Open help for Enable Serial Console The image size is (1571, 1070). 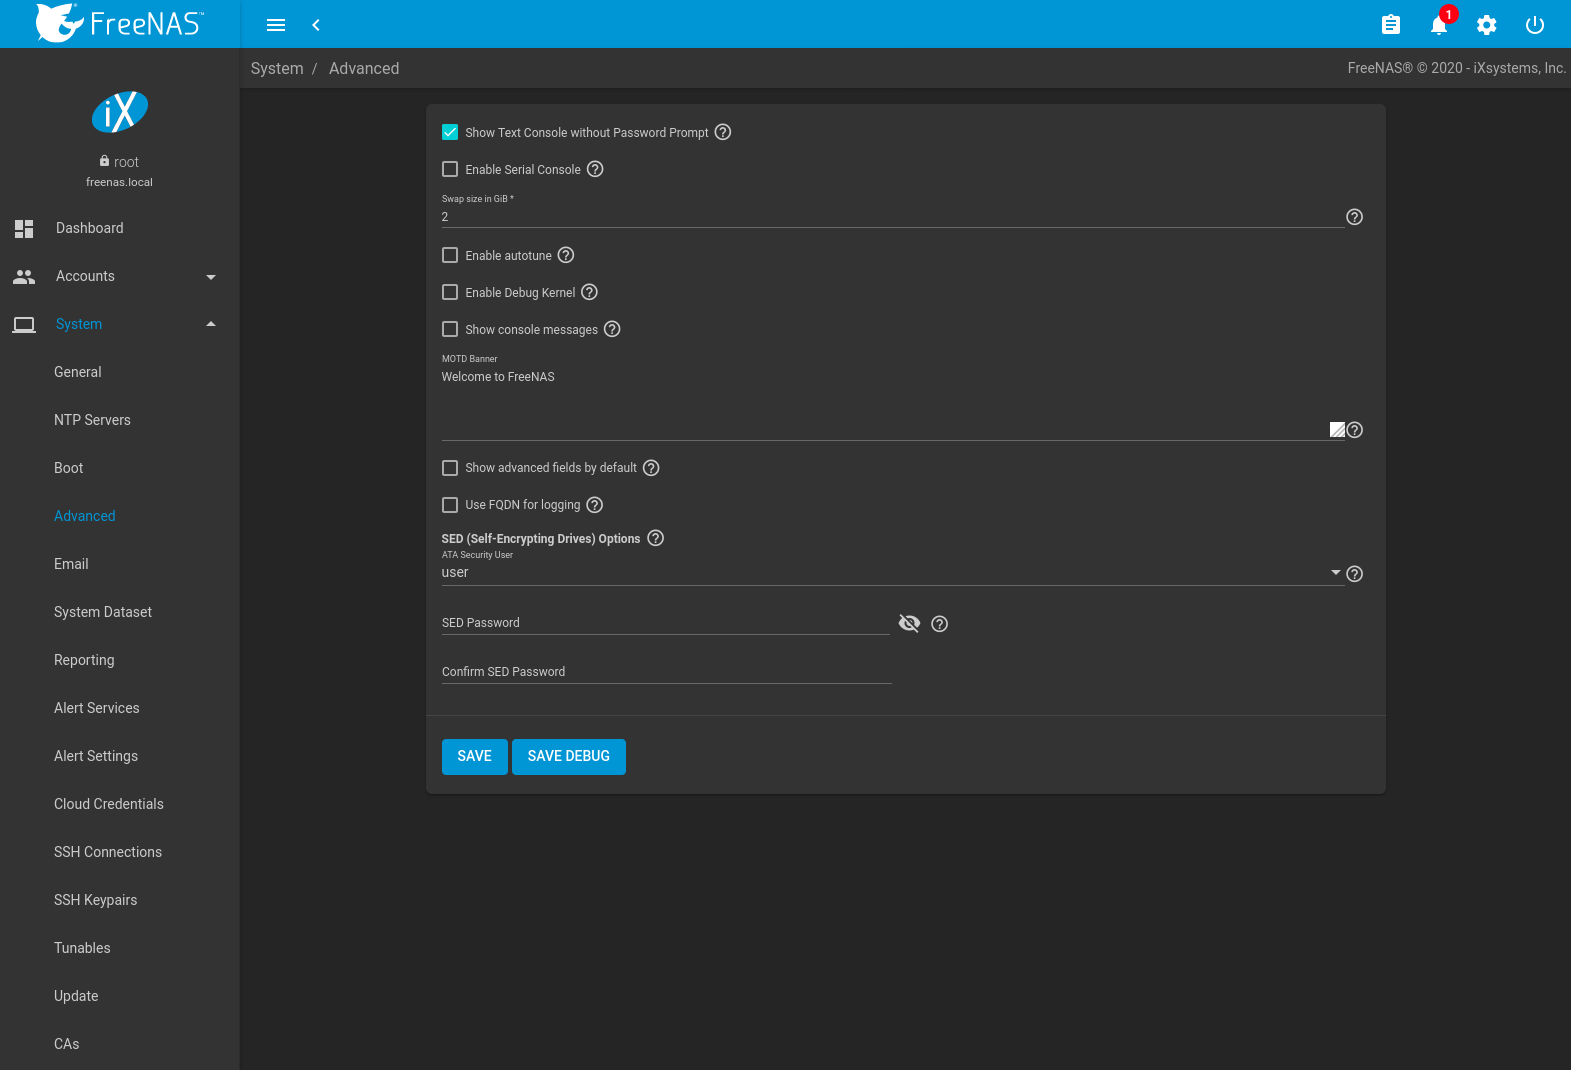[595, 169]
